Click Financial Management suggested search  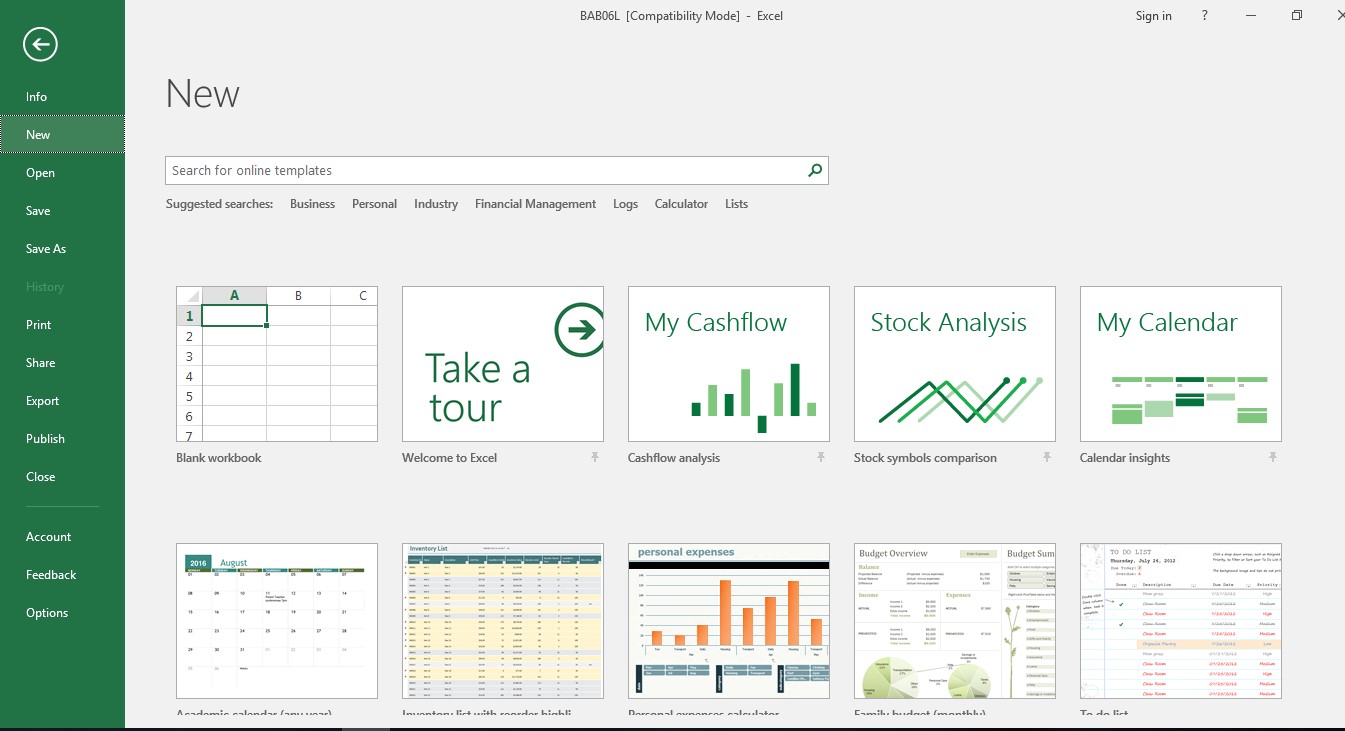tap(535, 204)
